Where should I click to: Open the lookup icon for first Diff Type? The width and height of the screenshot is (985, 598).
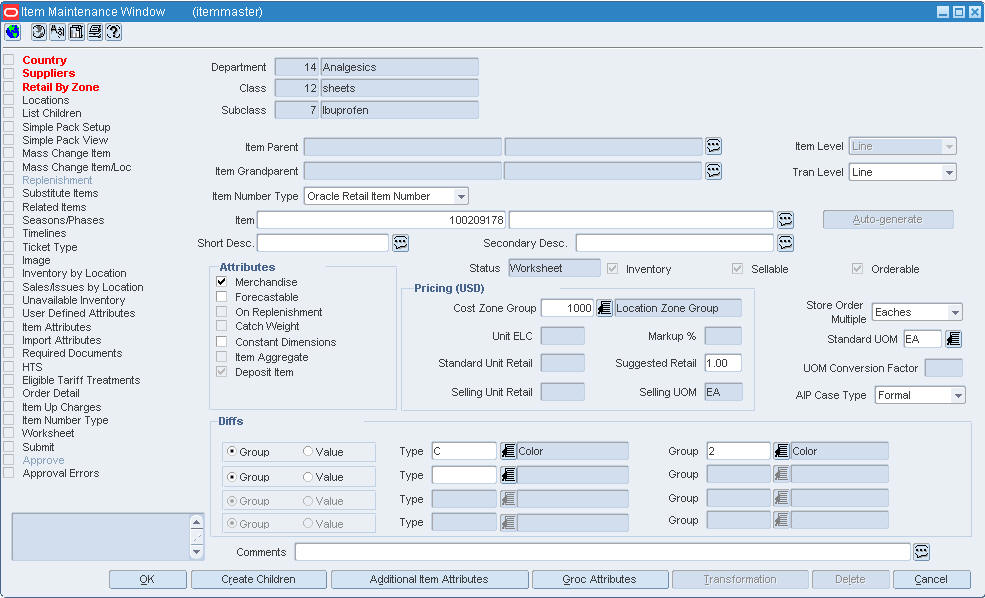pyautogui.click(x=507, y=451)
